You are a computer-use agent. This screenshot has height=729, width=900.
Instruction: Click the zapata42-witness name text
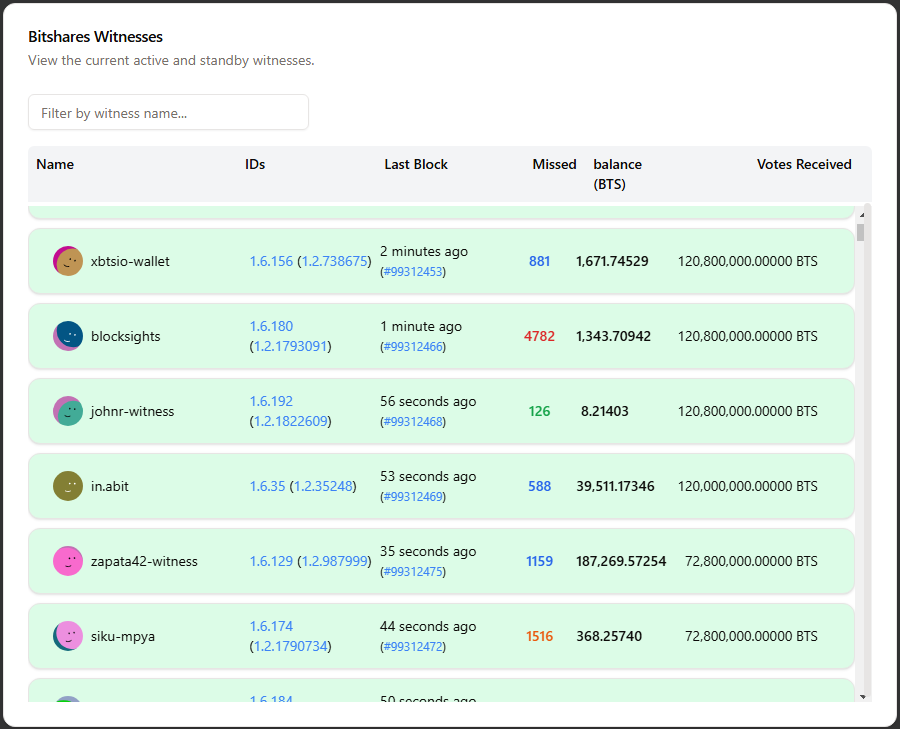(x=144, y=561)
